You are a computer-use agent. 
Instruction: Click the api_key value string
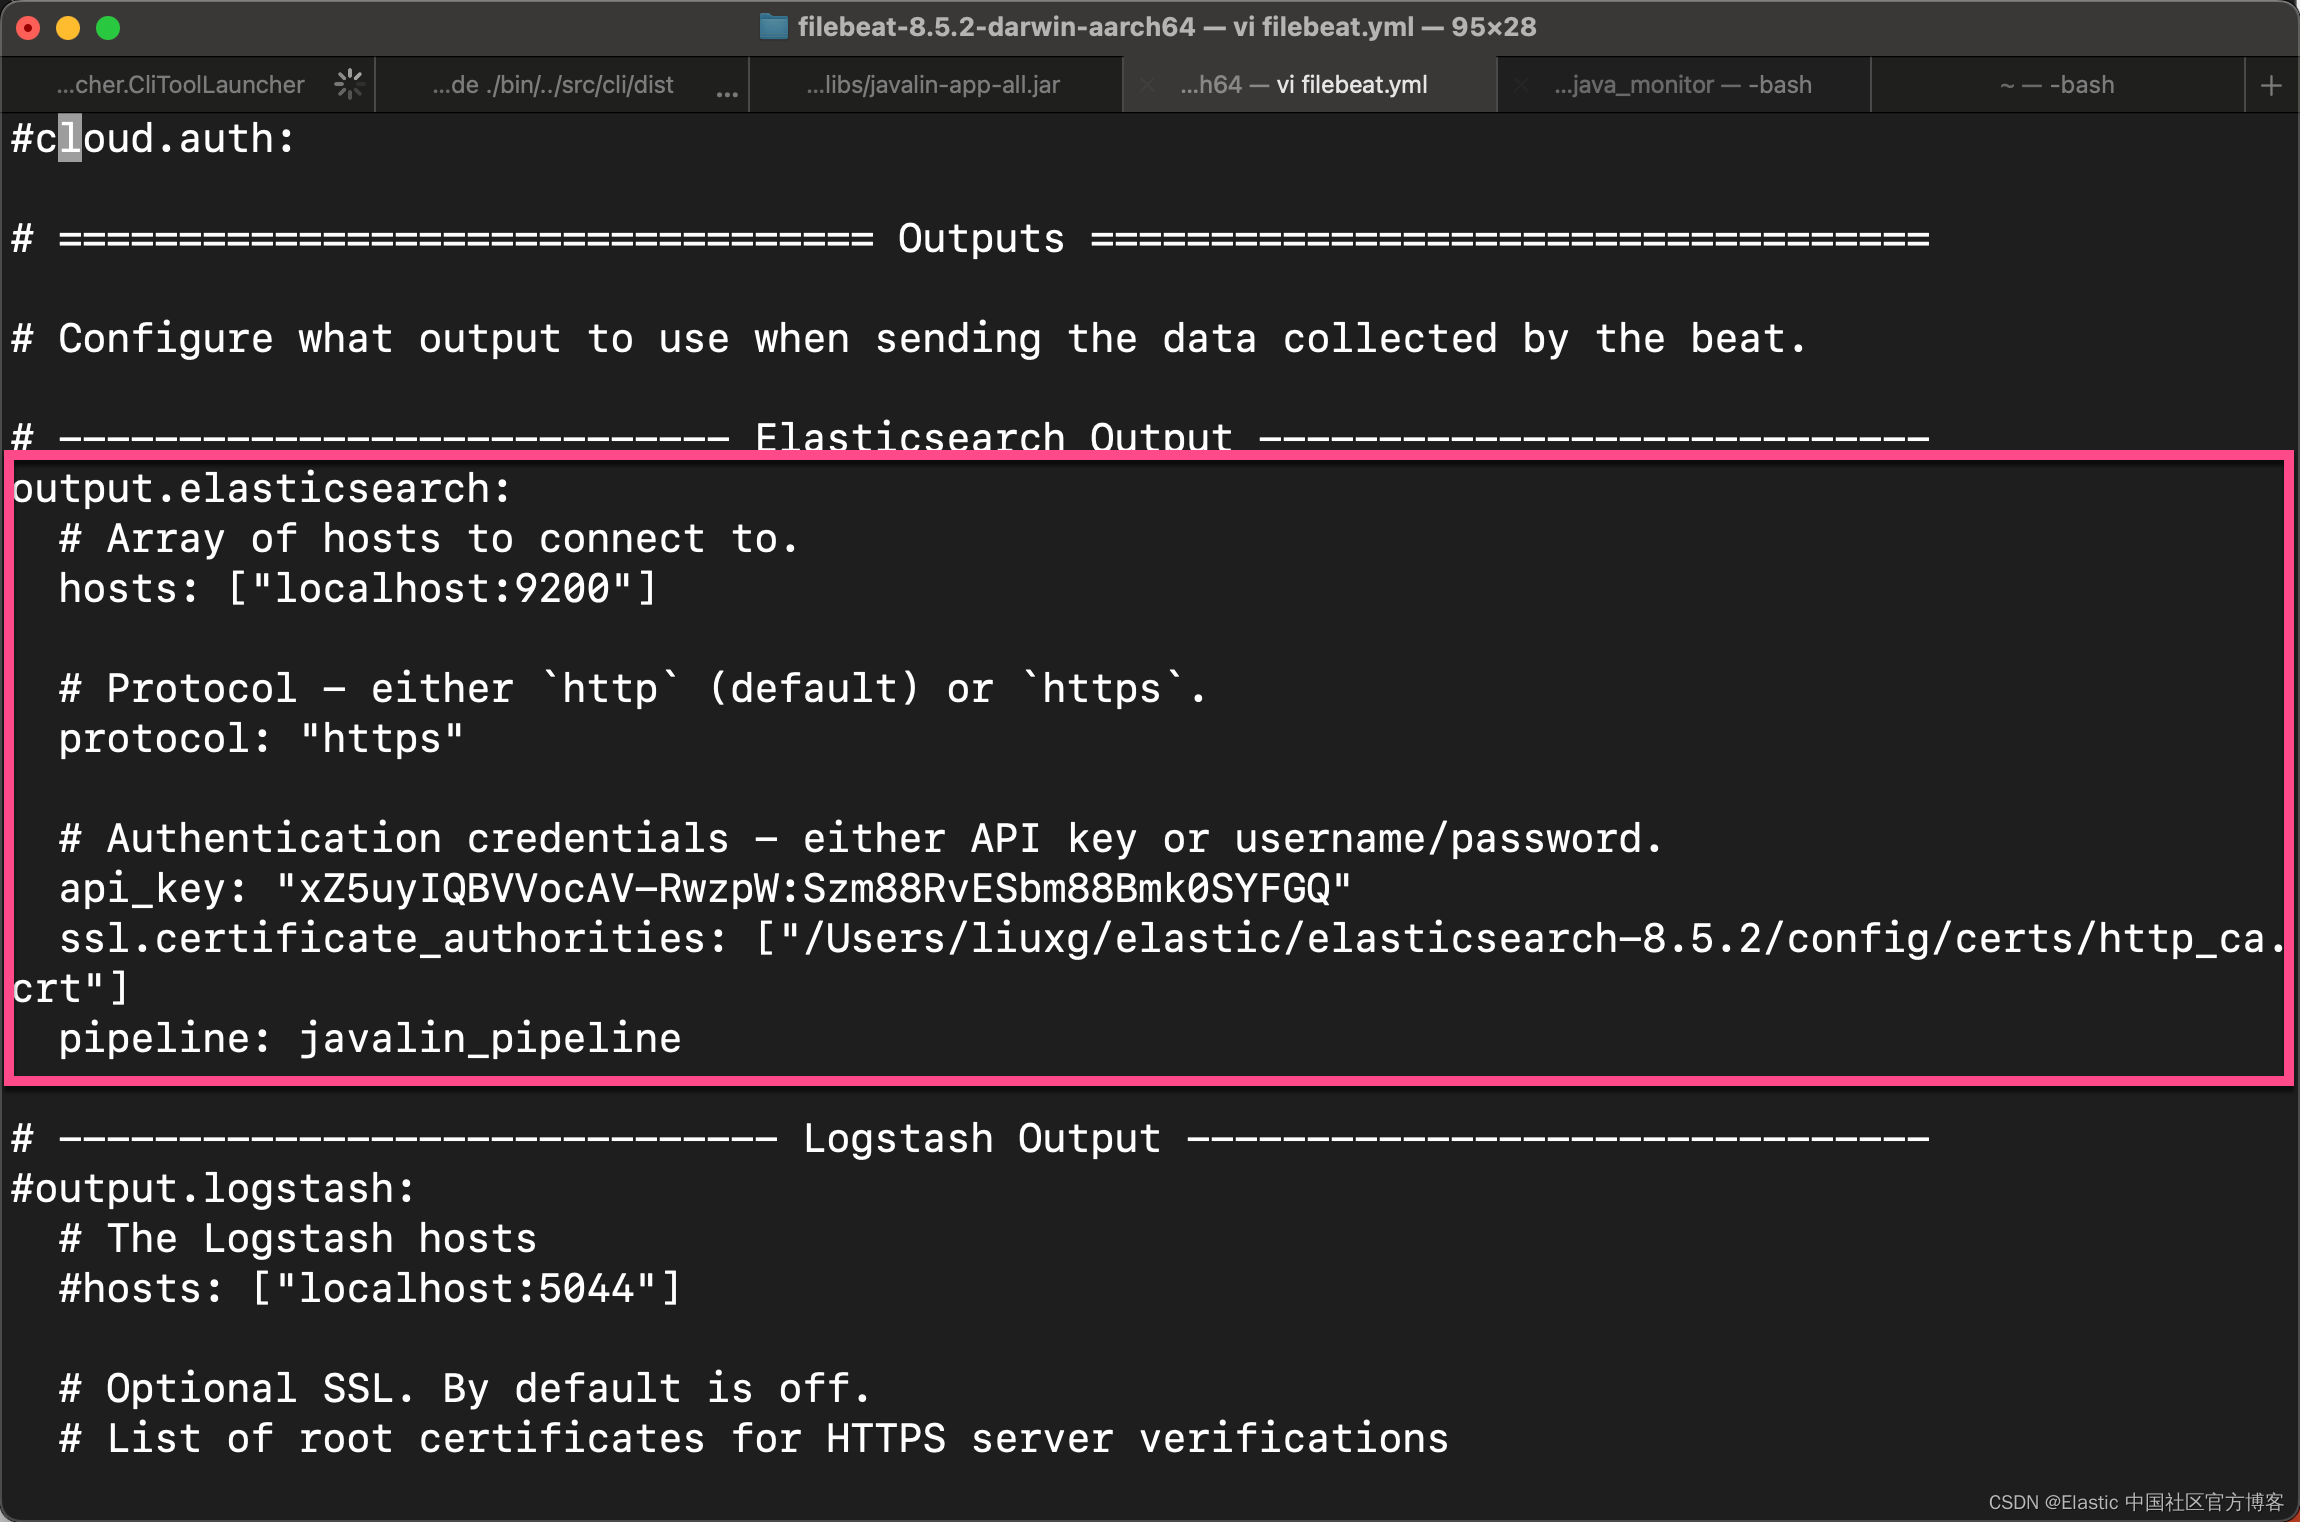[812, 889]
